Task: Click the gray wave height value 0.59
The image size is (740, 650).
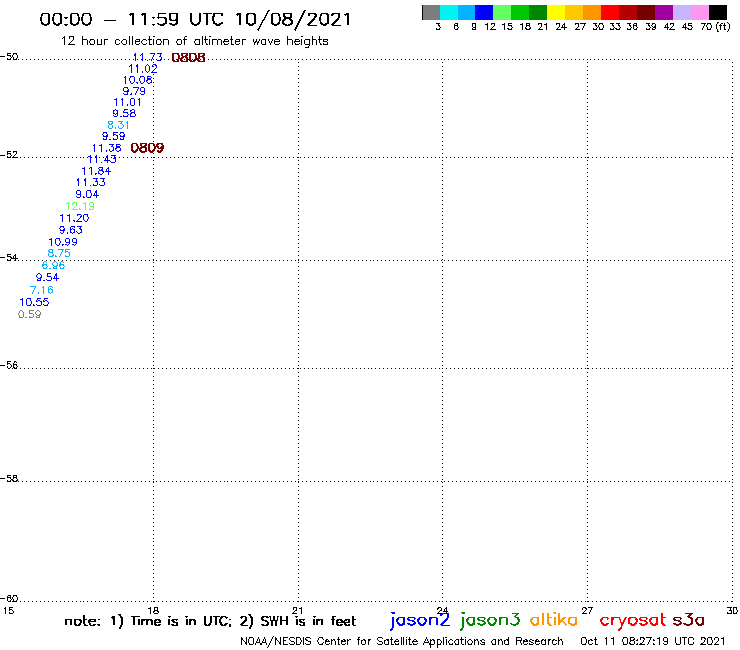Action: click(30, 314)
